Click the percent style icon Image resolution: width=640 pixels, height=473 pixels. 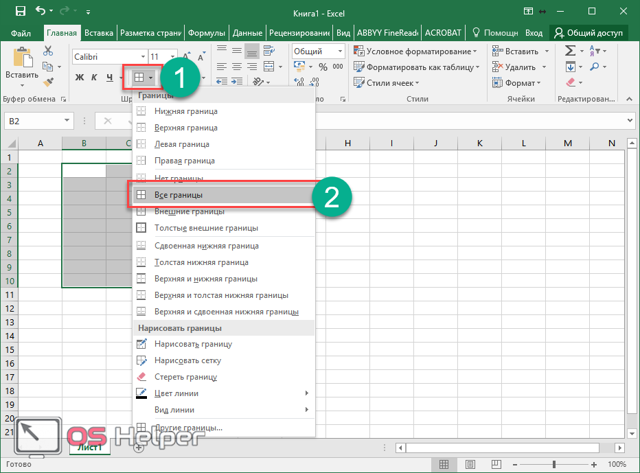(x=323, y=67)
